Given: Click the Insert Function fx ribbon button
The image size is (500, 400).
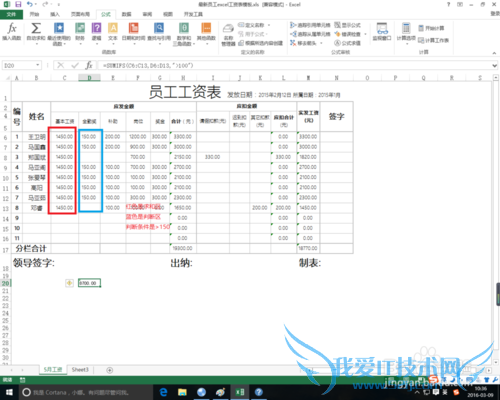Looking at the screenshot, I should pos(12,32).
